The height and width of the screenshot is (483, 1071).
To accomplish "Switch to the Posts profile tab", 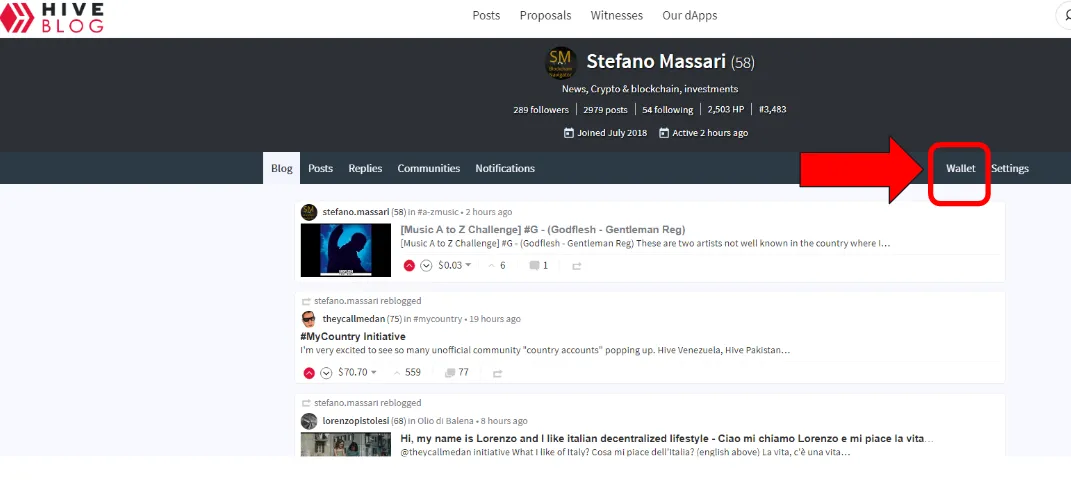I will [320, 168].
